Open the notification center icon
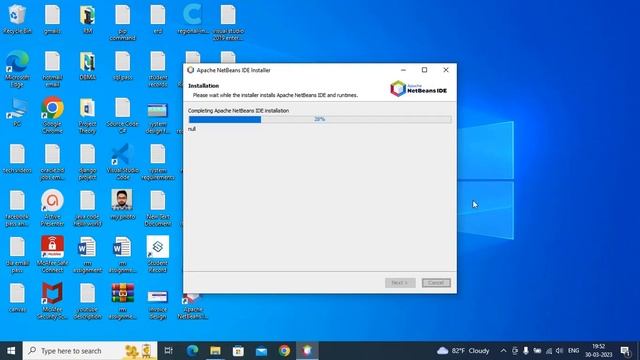The width and height of the screenshot is (640, 360). [625, 351]
